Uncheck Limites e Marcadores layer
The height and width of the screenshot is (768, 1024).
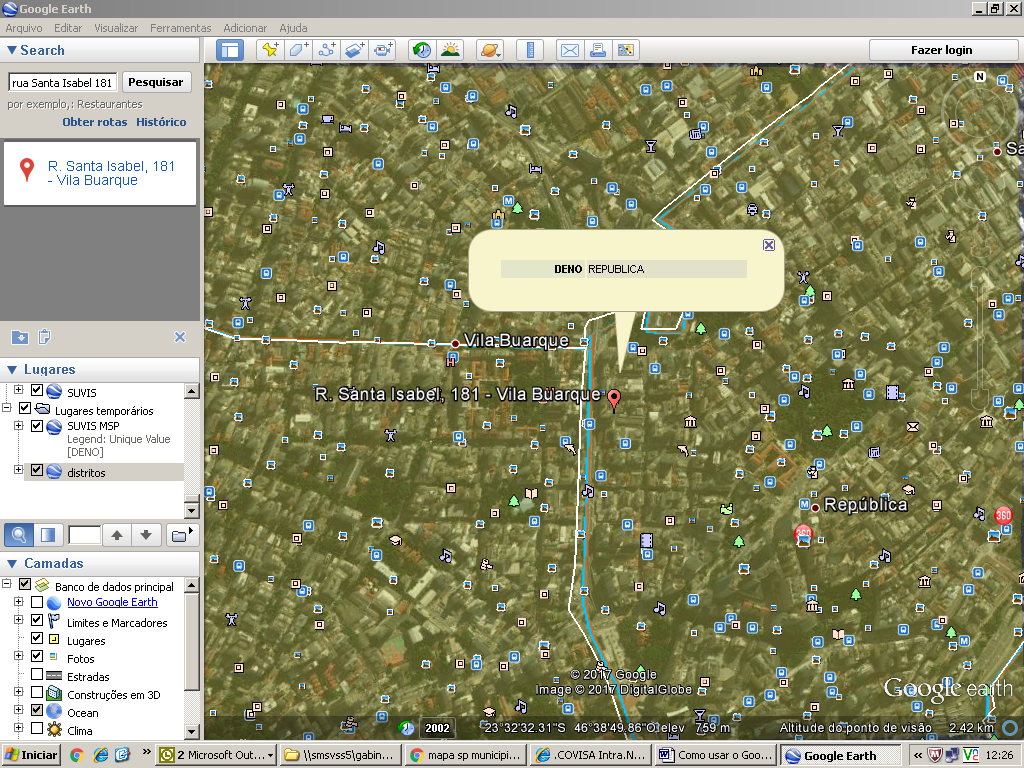pyautogui.click(x=37, y=620)
